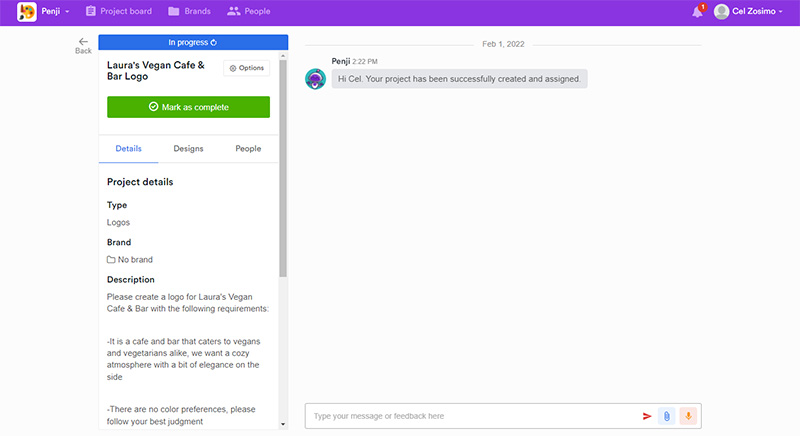This screenshot has height=436, width=800.
Task: Open the Penji workspace dropdown
Action: point(56,11)
